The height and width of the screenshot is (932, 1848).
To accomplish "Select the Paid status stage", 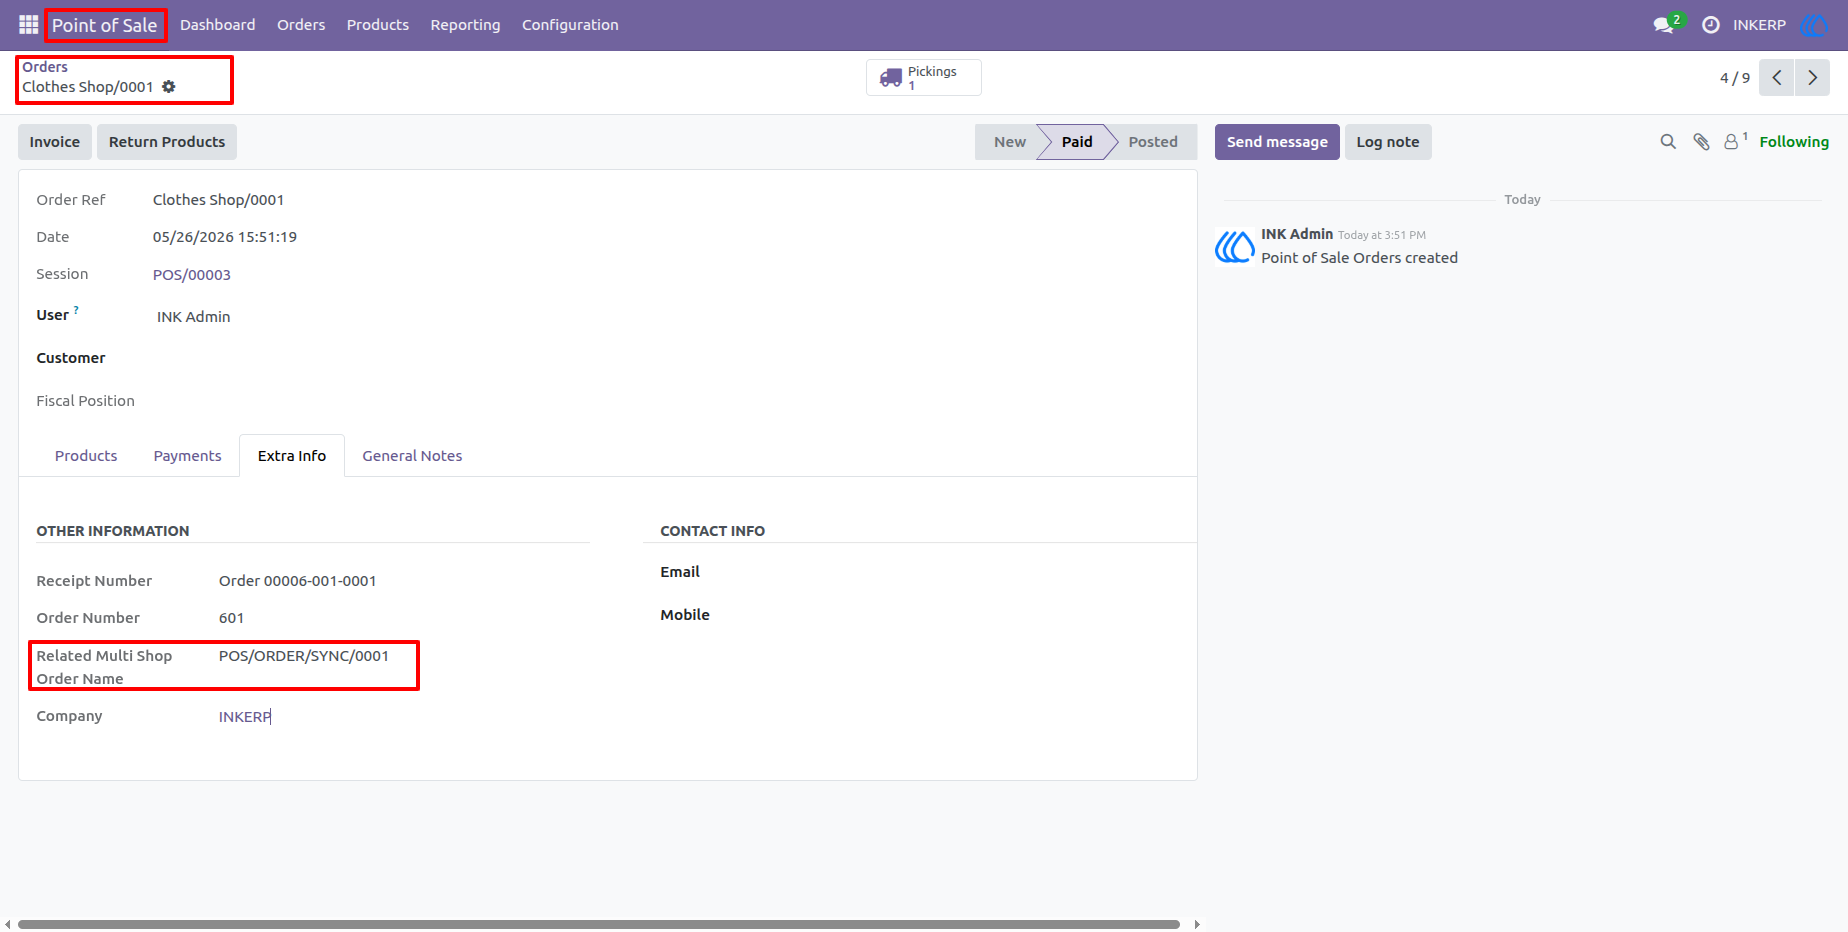I will point(1077,142).
